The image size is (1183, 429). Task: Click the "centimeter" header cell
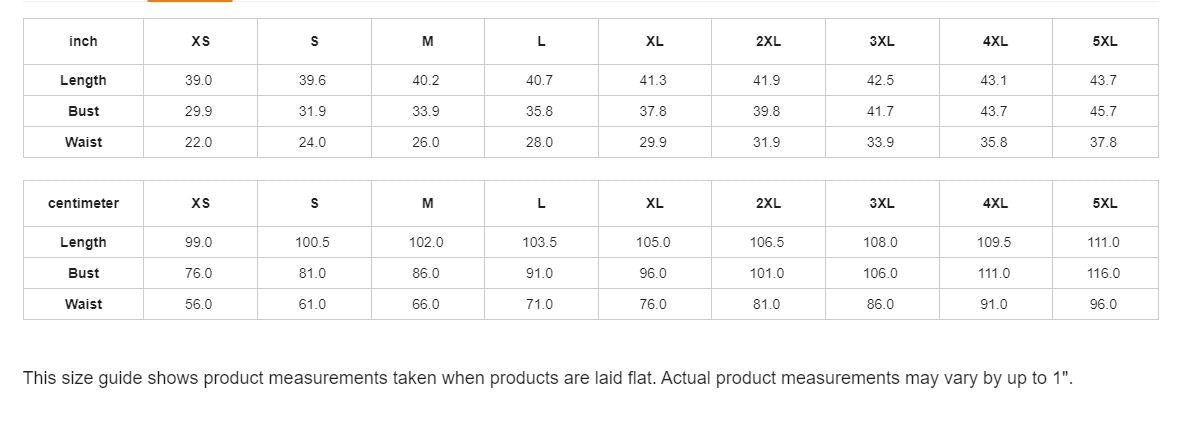(x=83, y=203)
